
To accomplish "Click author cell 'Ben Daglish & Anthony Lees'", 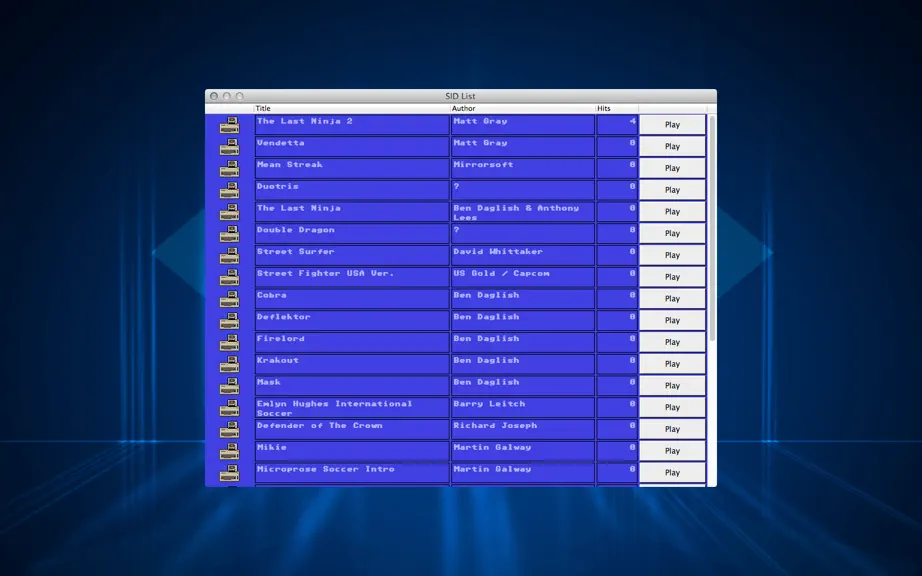I will (x=523, y=212).
